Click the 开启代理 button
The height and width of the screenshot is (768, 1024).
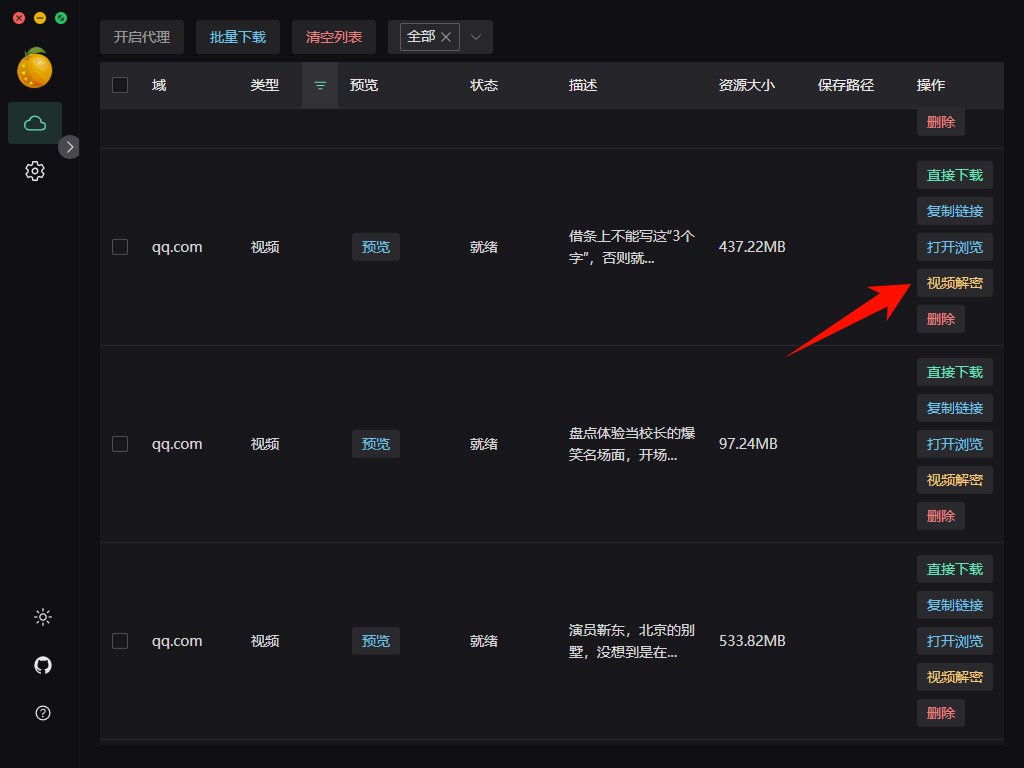click(142, 37)
